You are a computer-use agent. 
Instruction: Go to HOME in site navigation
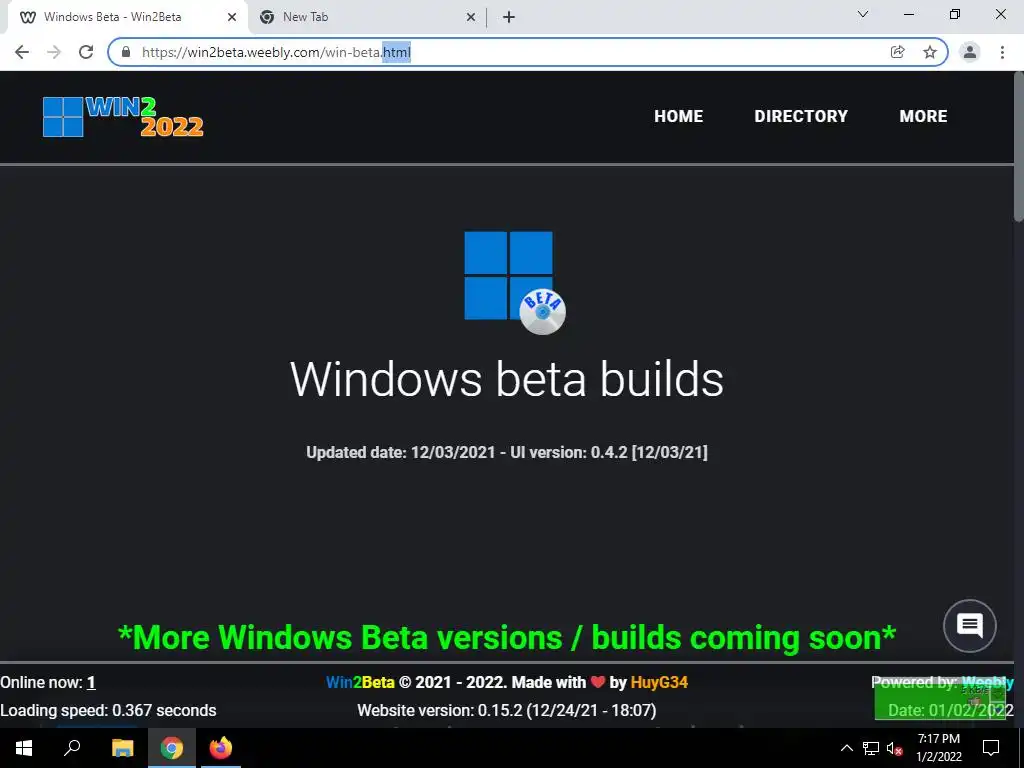[x=679, y=116]
